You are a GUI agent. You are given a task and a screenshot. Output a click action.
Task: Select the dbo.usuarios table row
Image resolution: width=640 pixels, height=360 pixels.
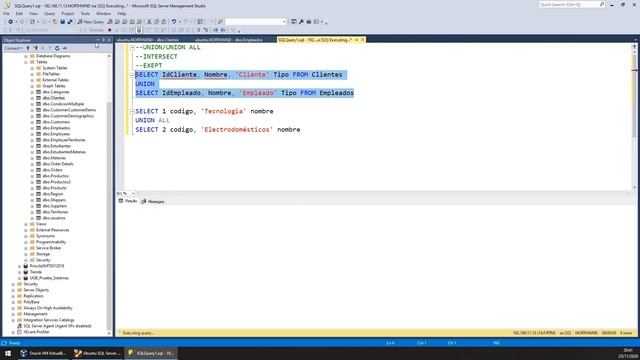point(54,218)
